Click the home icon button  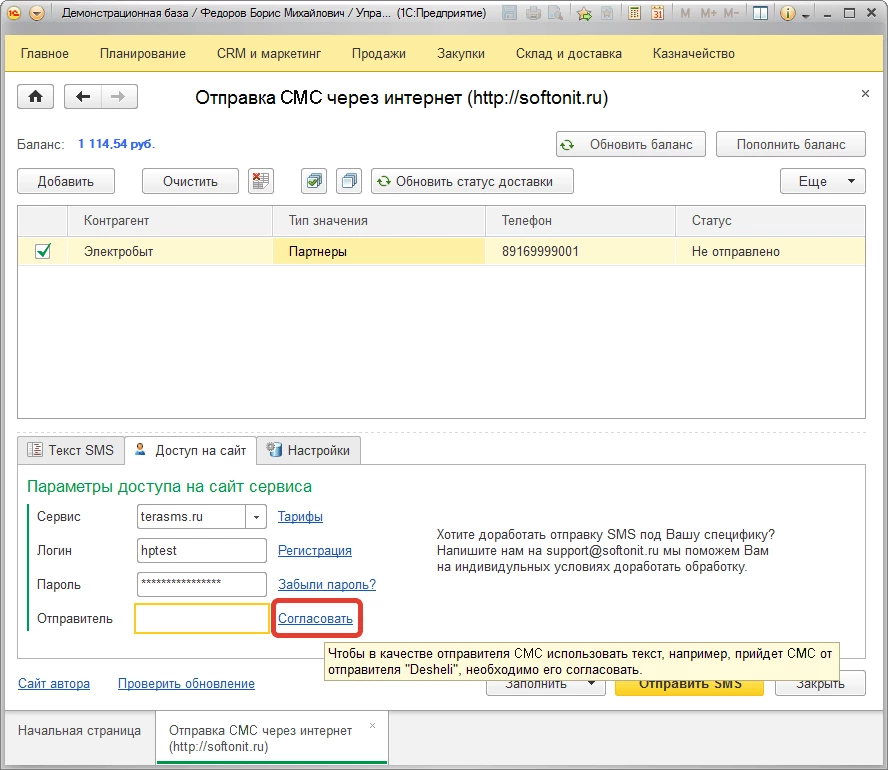pos(36,97)
